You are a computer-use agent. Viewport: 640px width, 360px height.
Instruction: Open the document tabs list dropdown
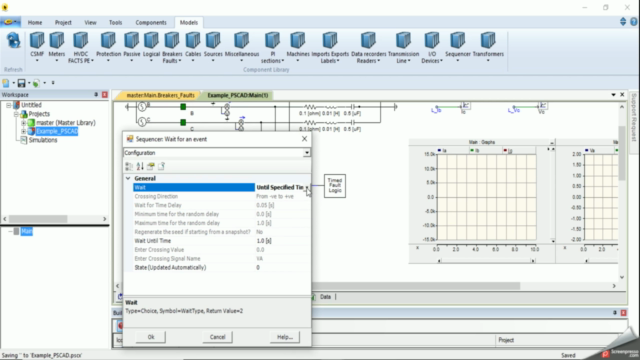tap(613, 95)
